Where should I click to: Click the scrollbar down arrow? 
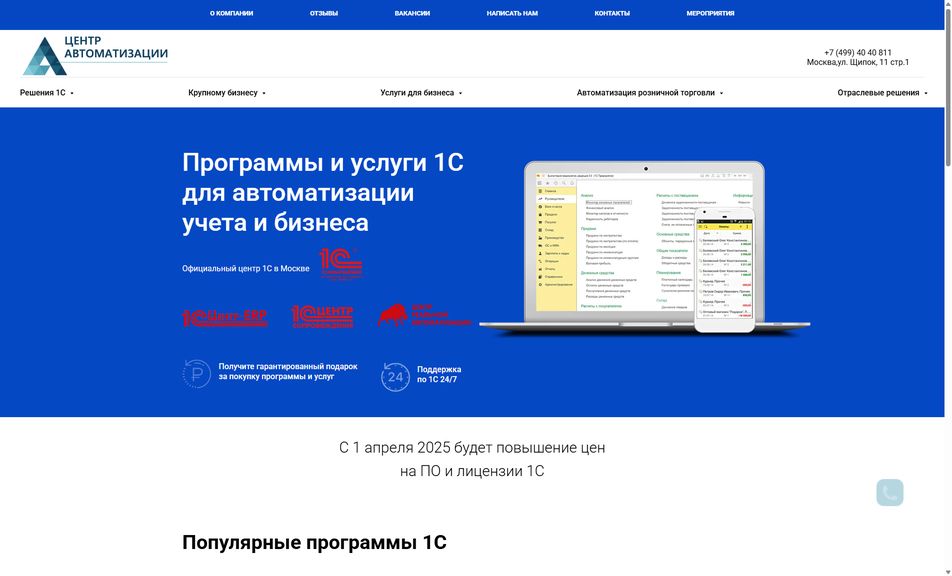tap(948, 572)
